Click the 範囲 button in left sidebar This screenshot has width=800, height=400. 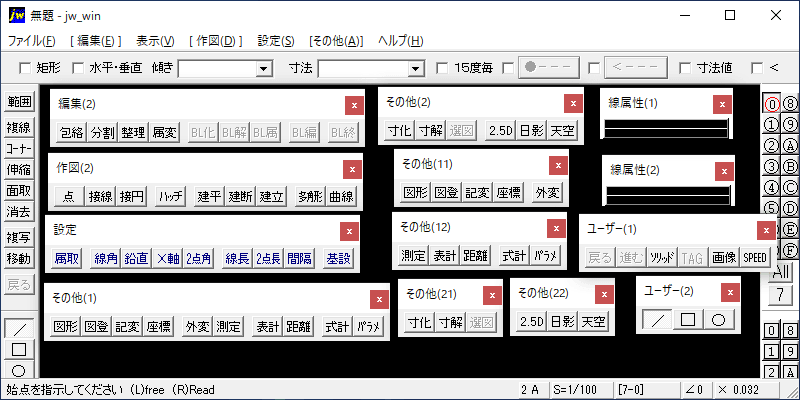19,102
